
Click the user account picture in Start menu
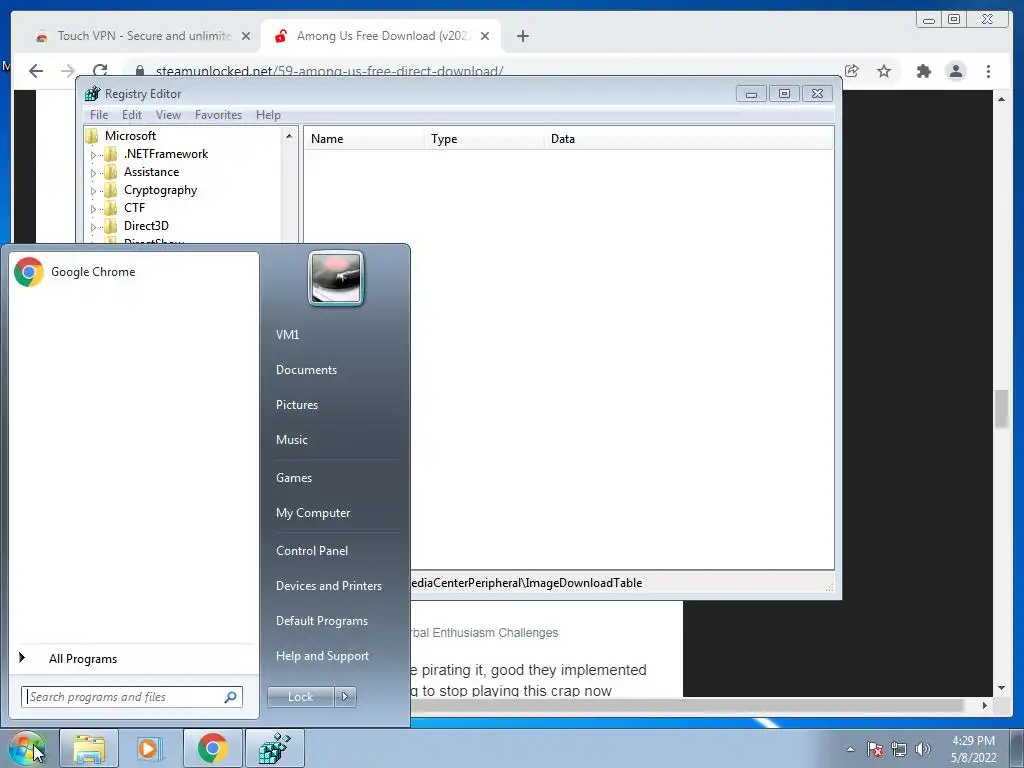336,278
